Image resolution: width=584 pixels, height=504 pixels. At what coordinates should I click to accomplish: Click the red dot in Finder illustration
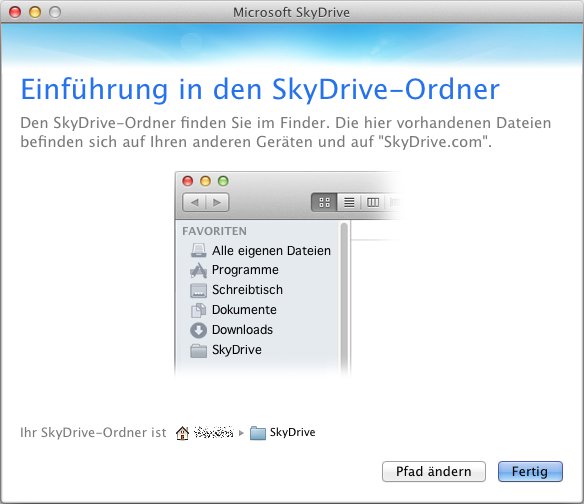(x=188, y=181)
